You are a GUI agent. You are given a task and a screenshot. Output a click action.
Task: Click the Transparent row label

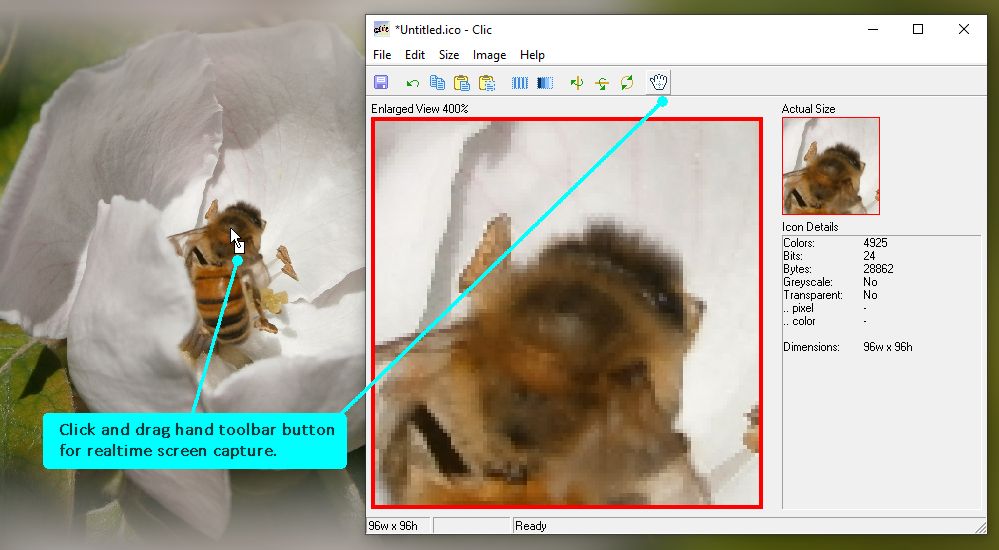[x=813, y=295]
